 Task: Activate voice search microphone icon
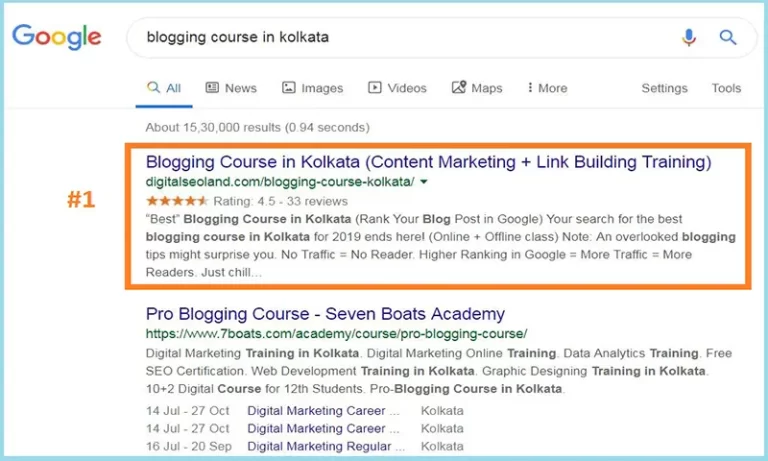click(x=689, y=38)
